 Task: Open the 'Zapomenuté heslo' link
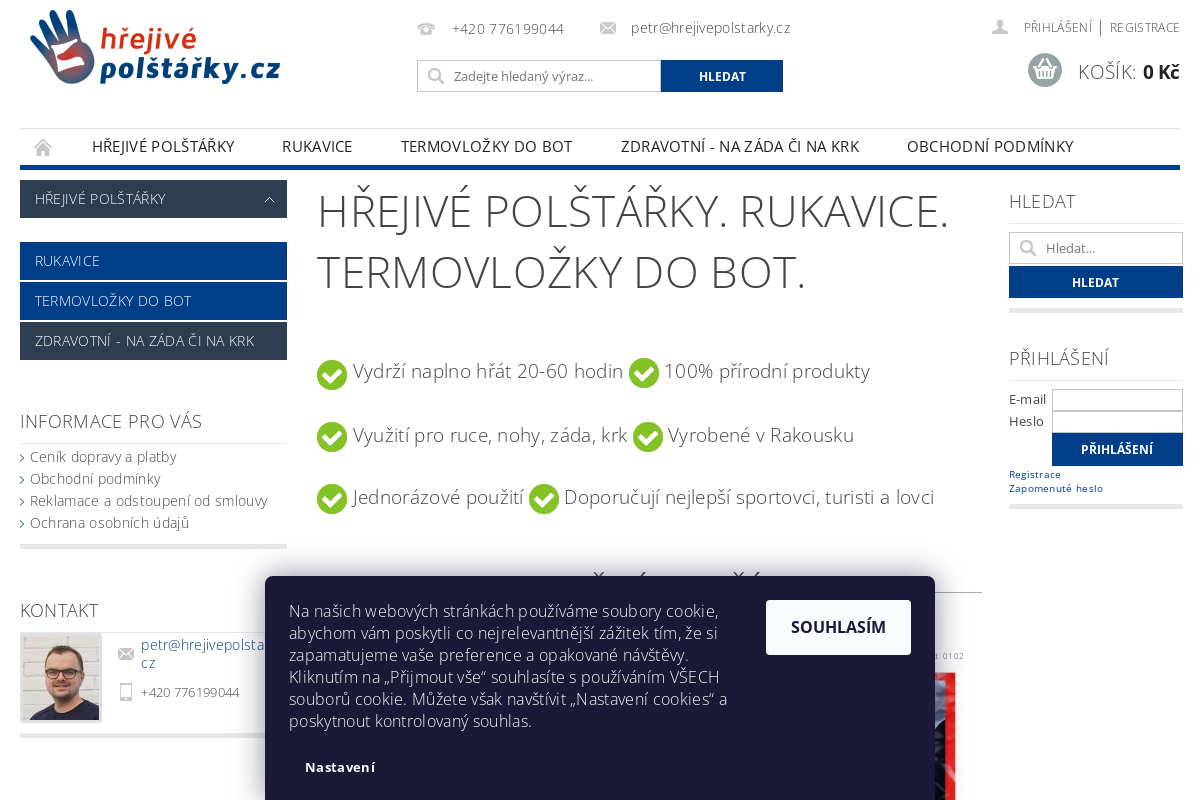[x=1056, y=488]
